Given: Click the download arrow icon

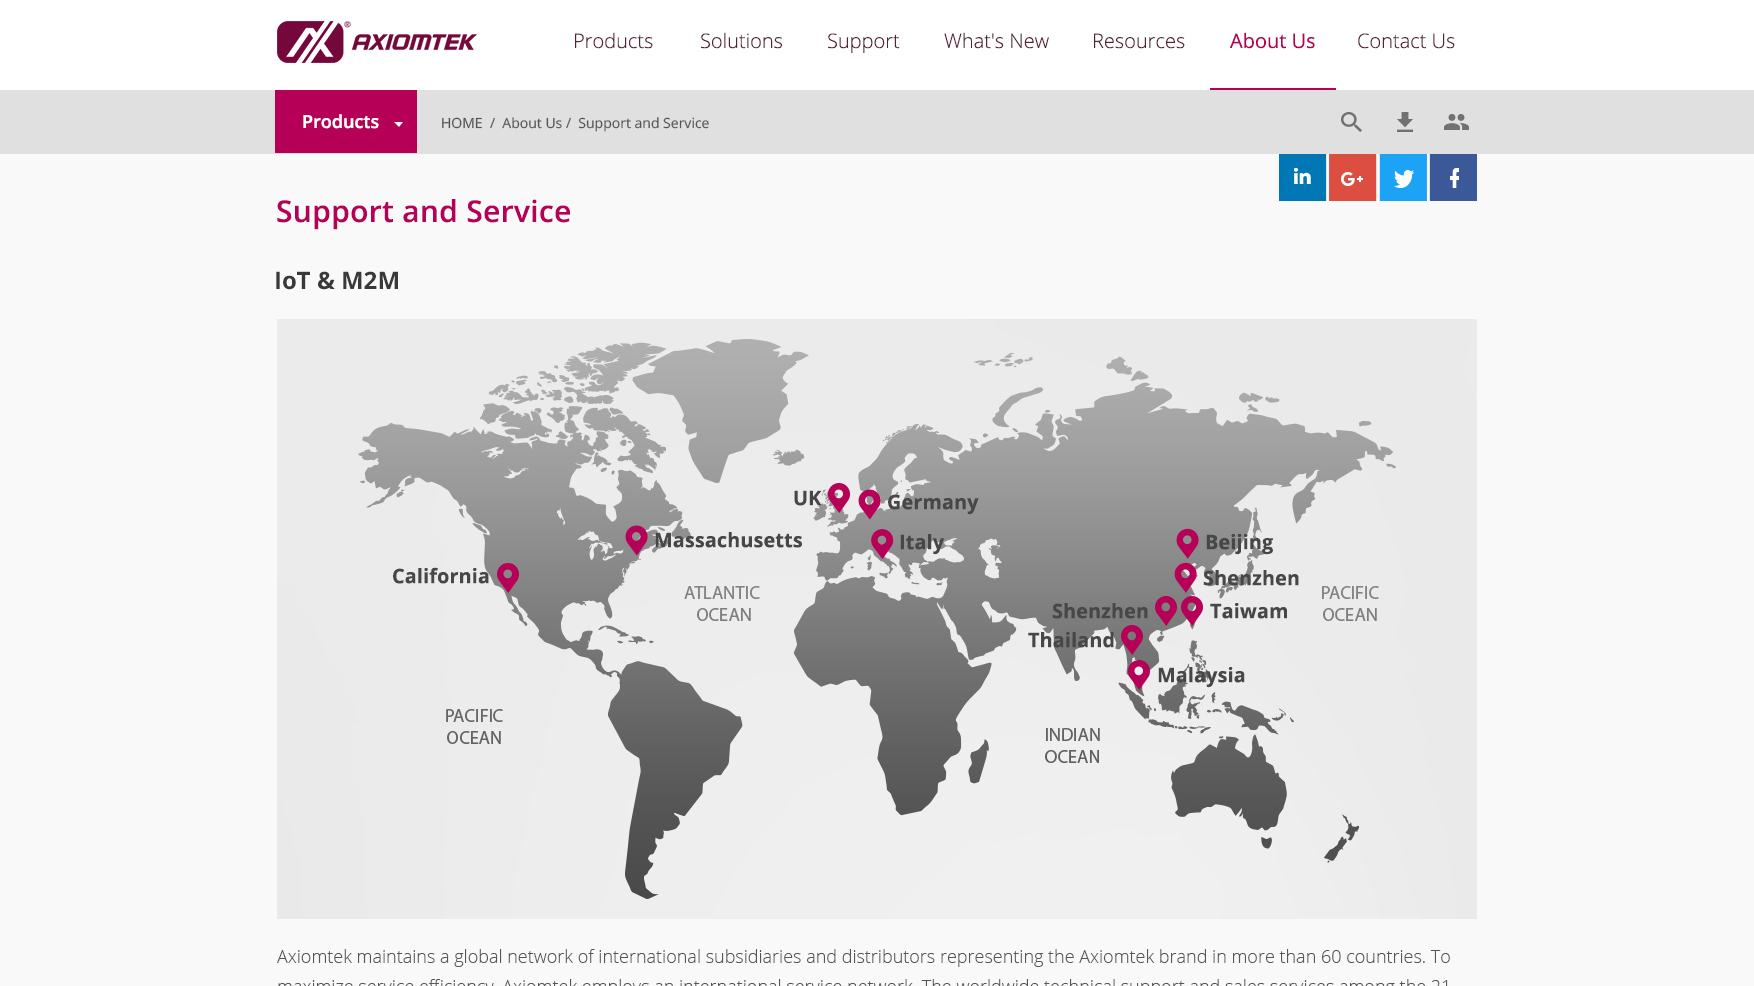Looking at the screenshot, I should tap(1404, 122).
